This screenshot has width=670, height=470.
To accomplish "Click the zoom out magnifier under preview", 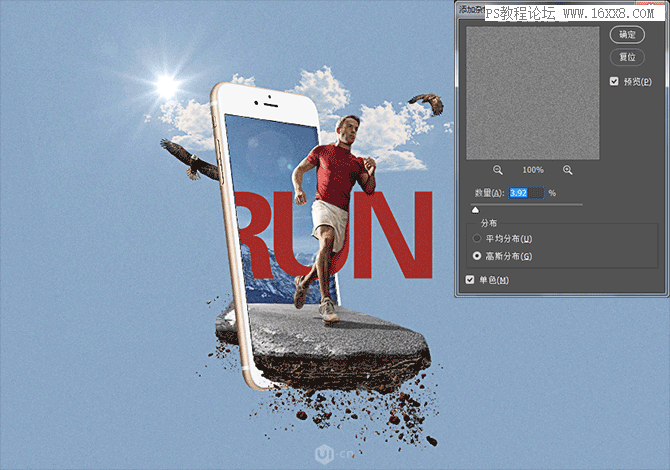I will point(497,170).
